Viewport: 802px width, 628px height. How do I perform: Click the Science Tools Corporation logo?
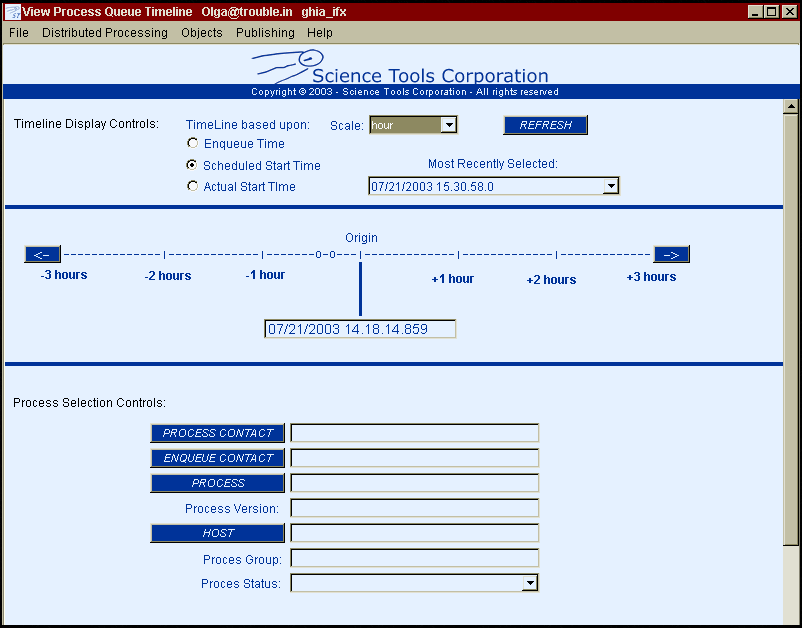tap(400, 70)
